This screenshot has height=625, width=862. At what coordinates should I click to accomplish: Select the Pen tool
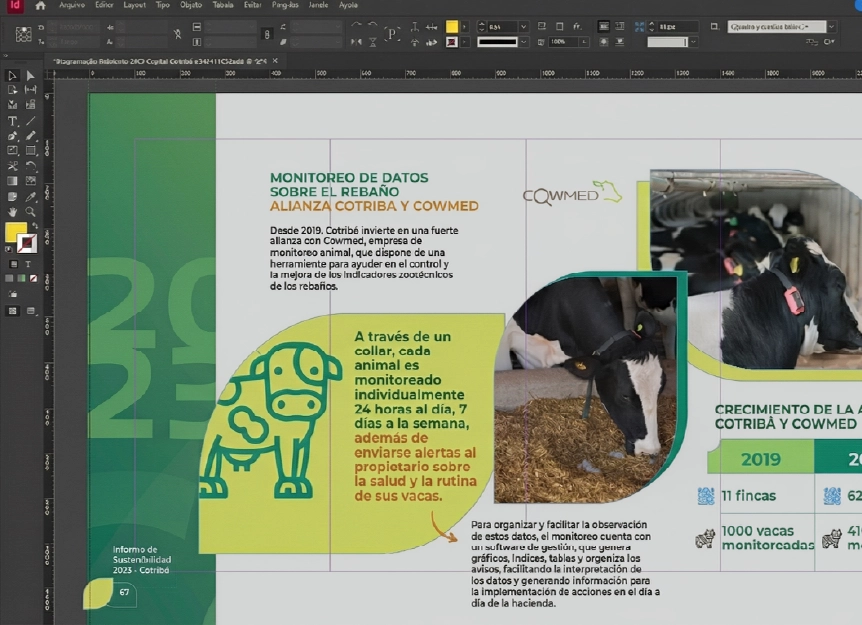(12, 135)
